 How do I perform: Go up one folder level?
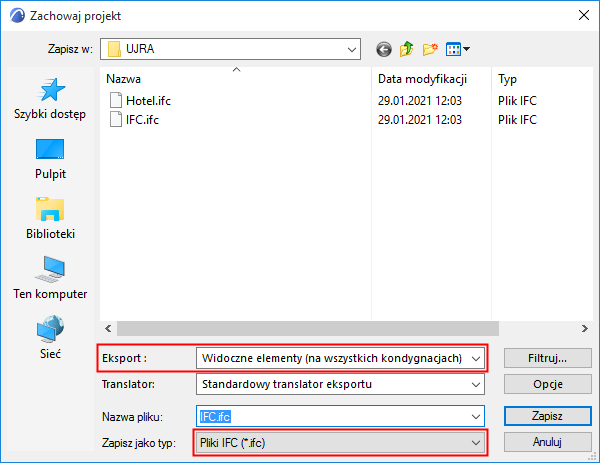coord(407,49)
